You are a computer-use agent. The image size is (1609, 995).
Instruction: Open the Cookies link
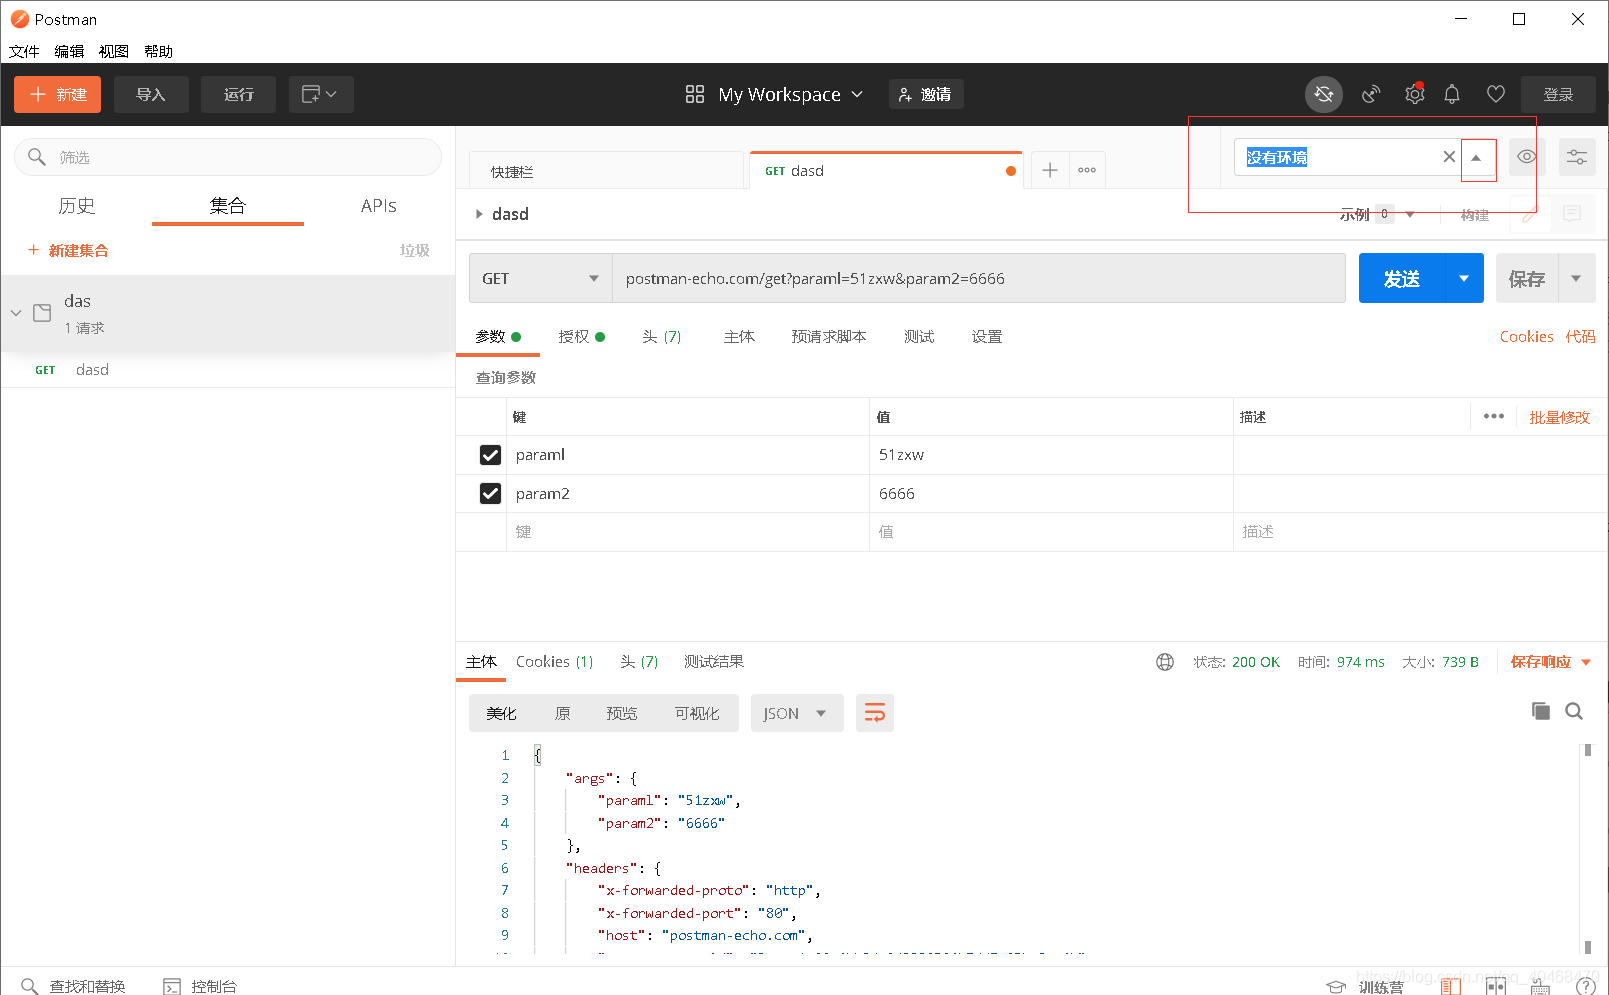[1526, 337]
